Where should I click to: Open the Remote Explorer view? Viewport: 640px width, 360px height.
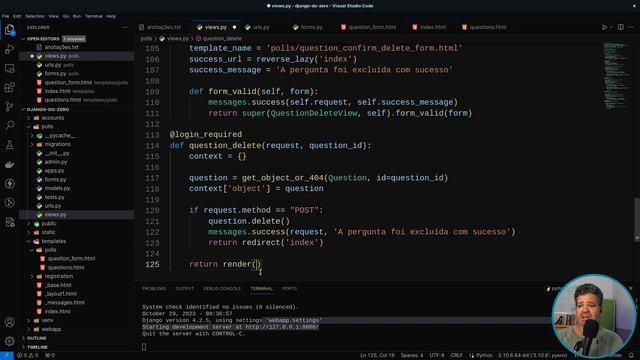coord(9,68)
